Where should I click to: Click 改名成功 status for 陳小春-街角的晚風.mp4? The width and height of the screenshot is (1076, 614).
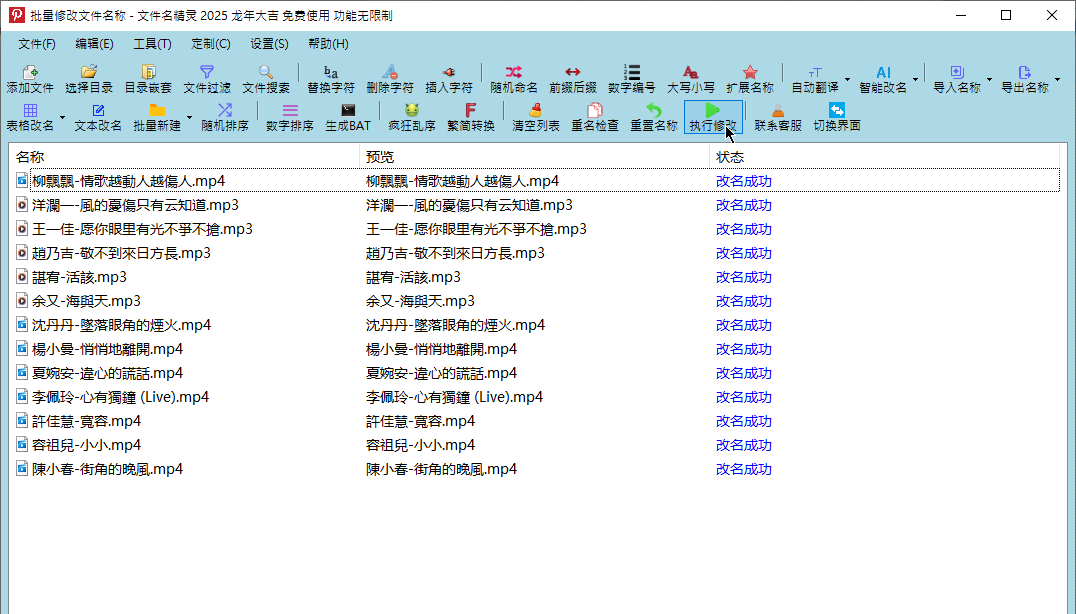(x=744, y=469)
